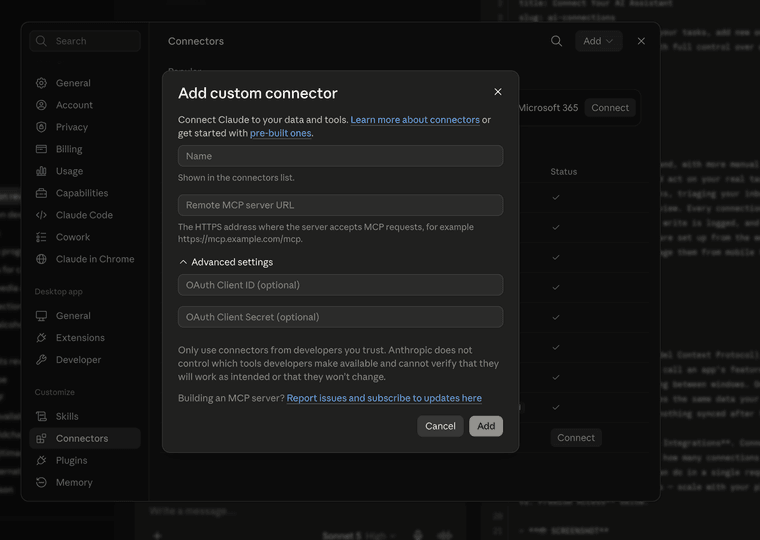Open Claude in Chrome globe icon
The height and width of the screenshot is (540, 760).
tap(41, 259)
